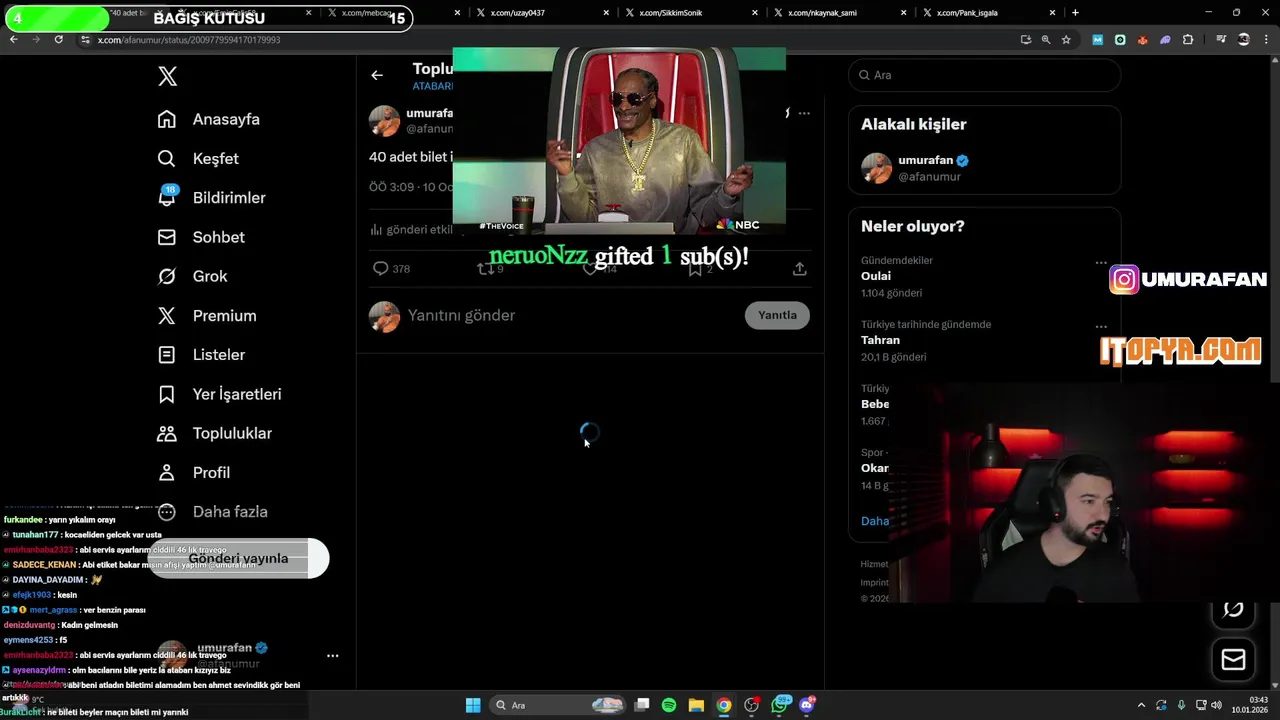
Task: Open Discord from the taskbar
Action: 806,705
